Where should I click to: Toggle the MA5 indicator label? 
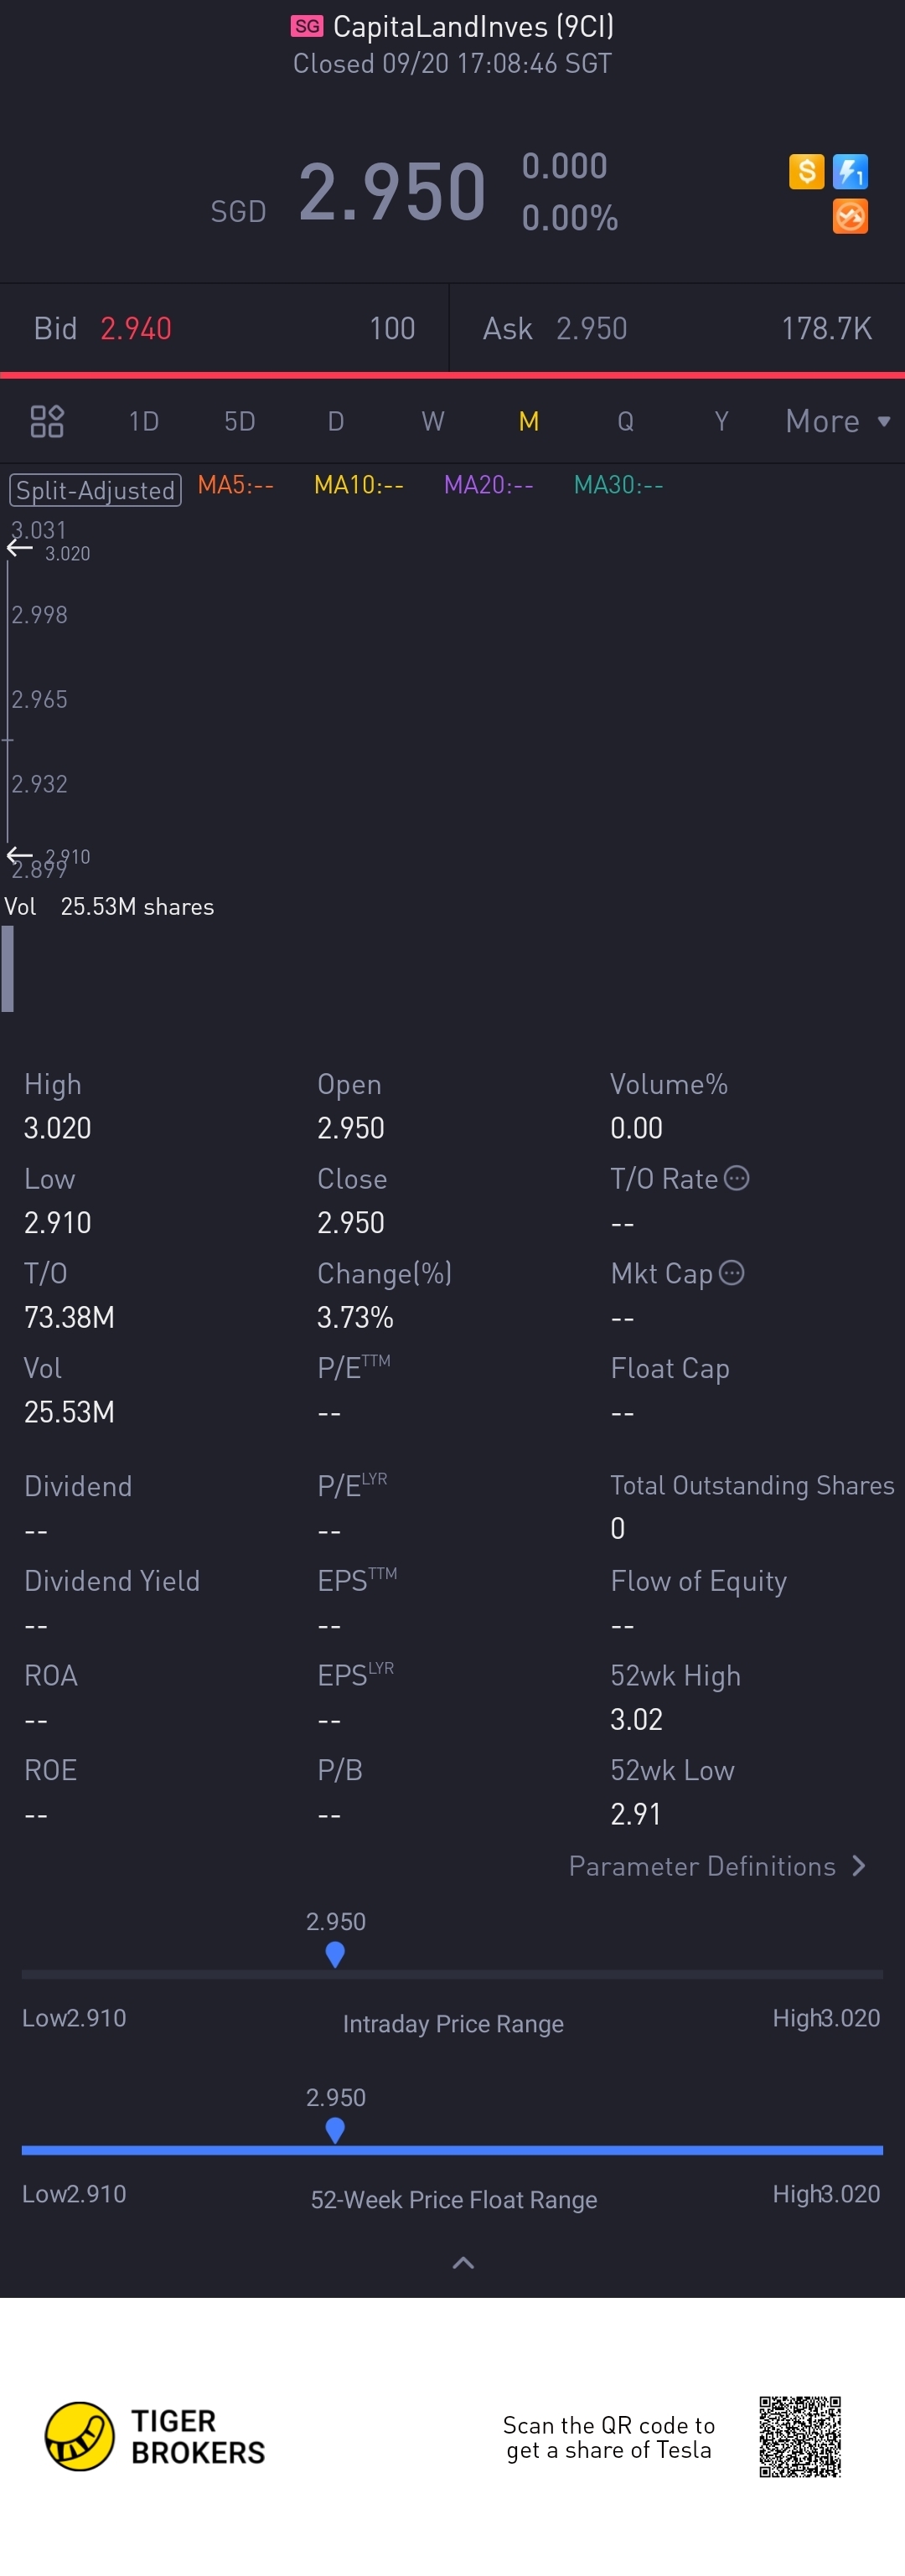click(235, 485)
